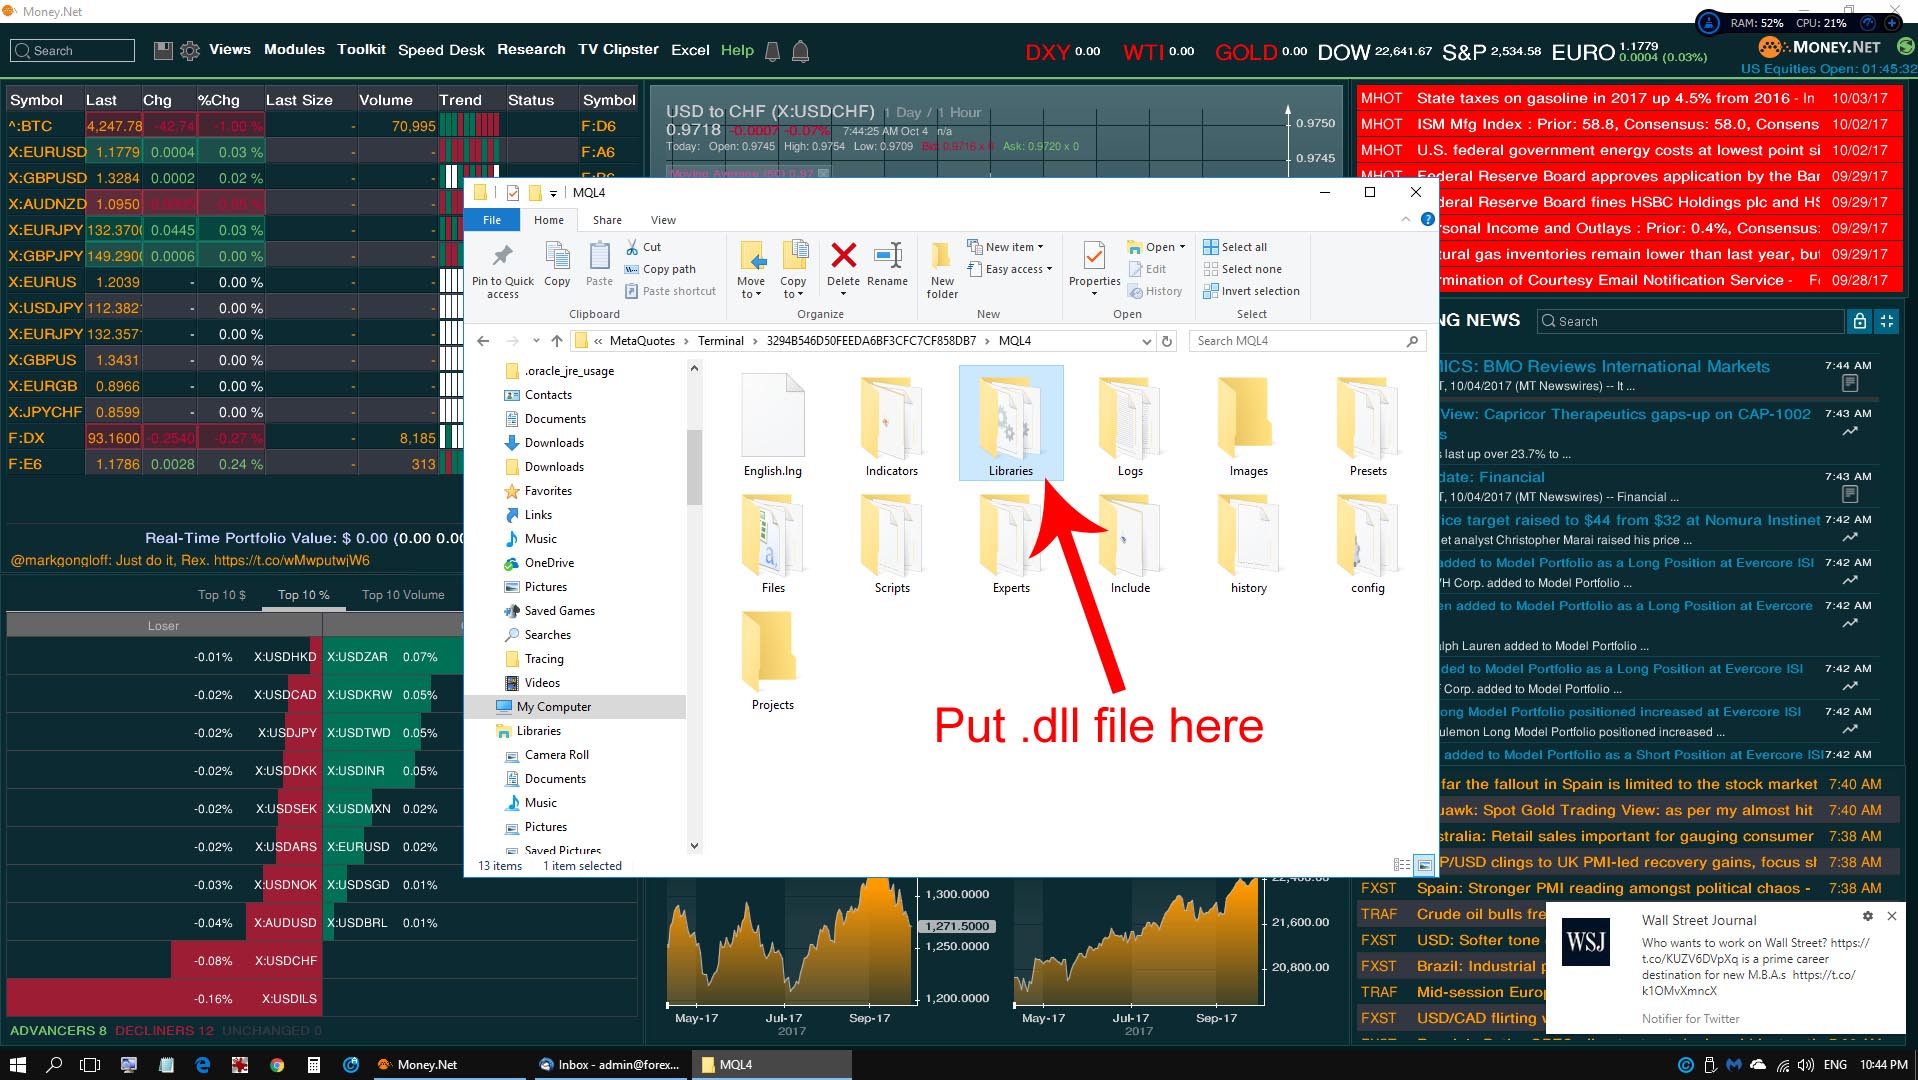Open the recent locations dropdown arrow
Screen dimensions: 1918x1080
coord(536,341)
